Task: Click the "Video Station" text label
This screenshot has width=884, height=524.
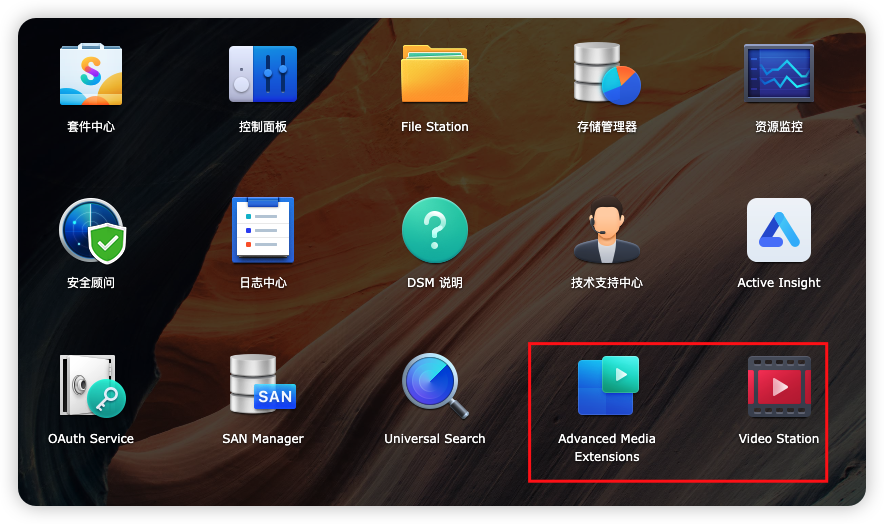Action: (779, 439)
